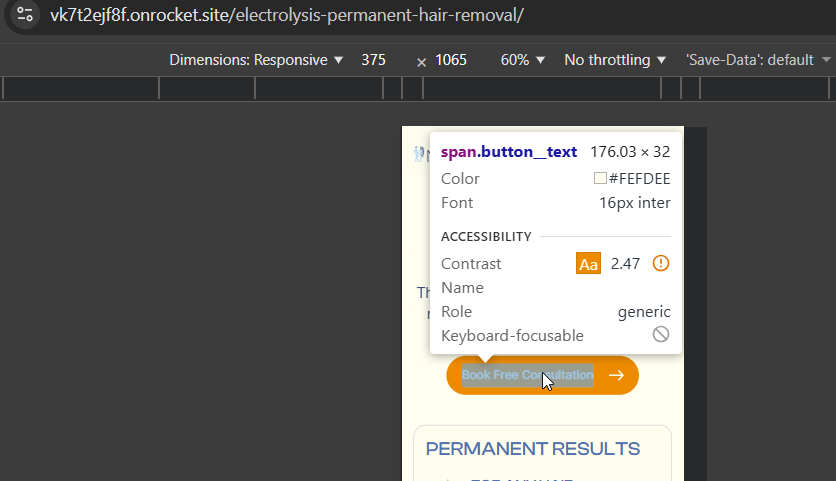Click the orange Aa contrast badge
Viewport: 836px width, 481px height.
tap(588, 263)
